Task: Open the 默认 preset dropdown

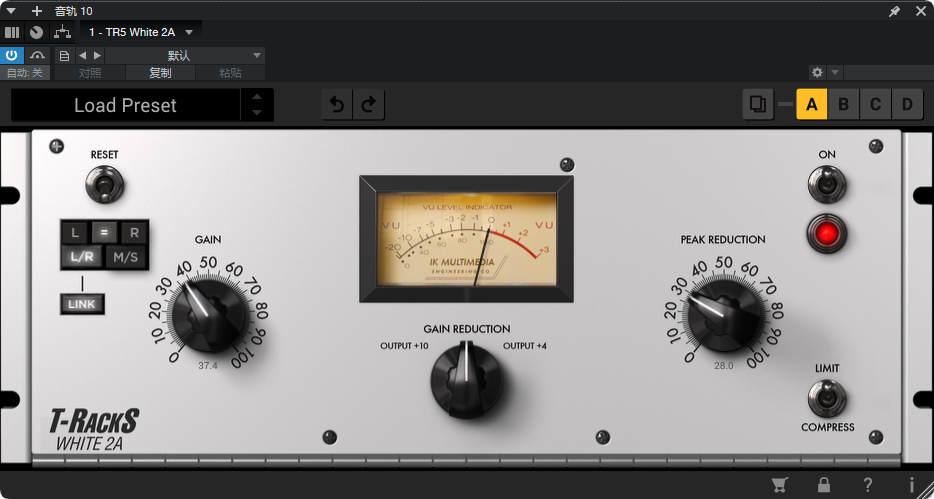Action: 185,55
